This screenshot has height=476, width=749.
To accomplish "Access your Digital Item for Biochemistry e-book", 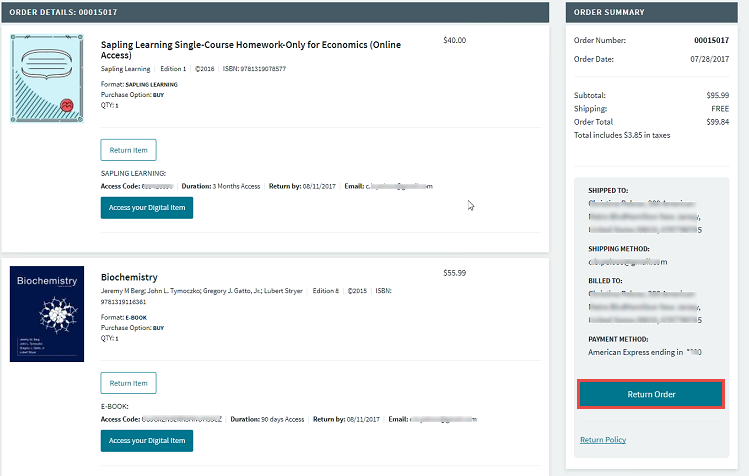I will [x=146, y=441].
